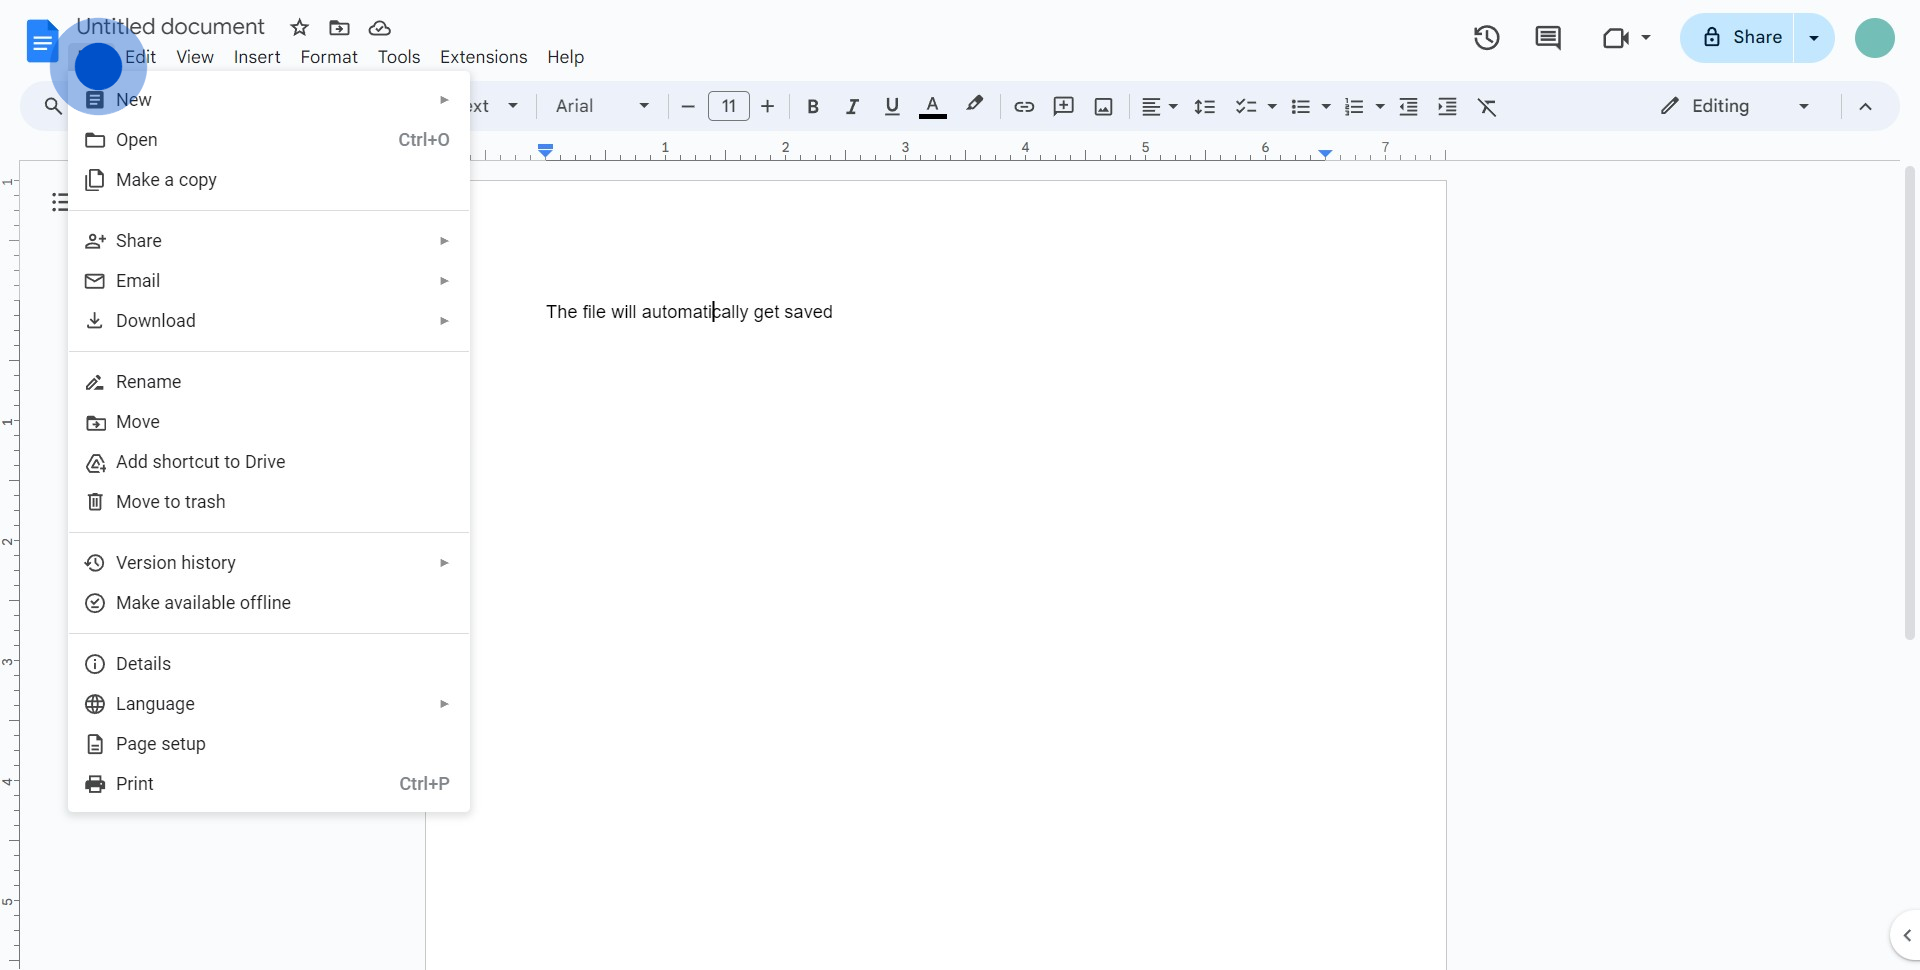1920x970 pixels.
Task: Click the Untitled document title field
Action: (171, 27)
